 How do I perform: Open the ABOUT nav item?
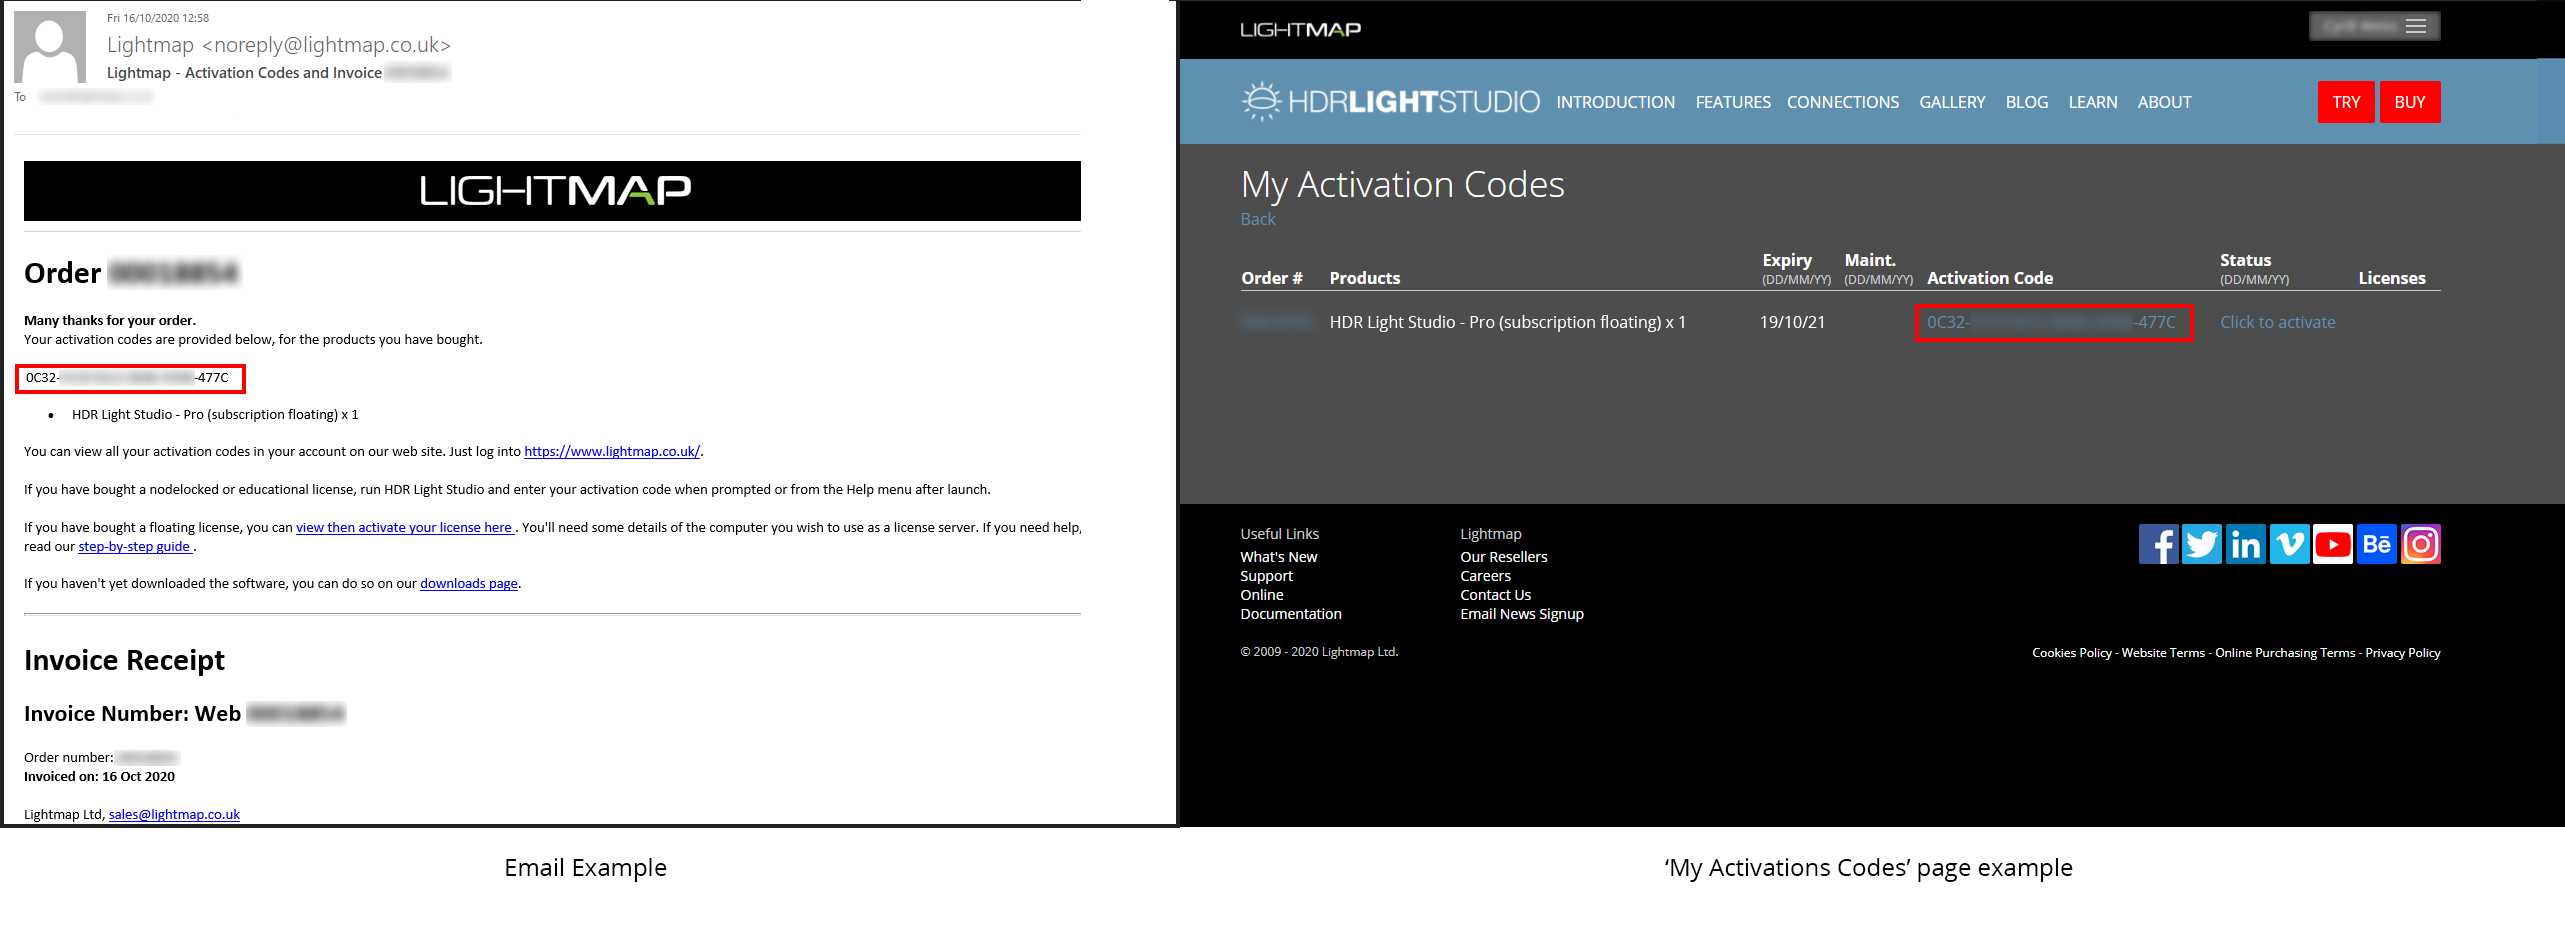click(2164, 102)
